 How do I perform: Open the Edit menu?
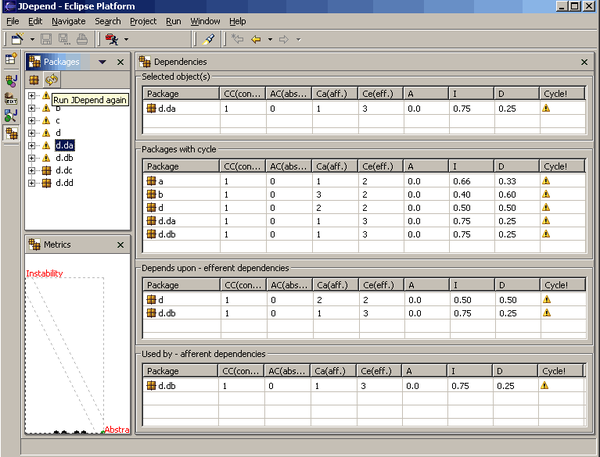pos(35,21)
